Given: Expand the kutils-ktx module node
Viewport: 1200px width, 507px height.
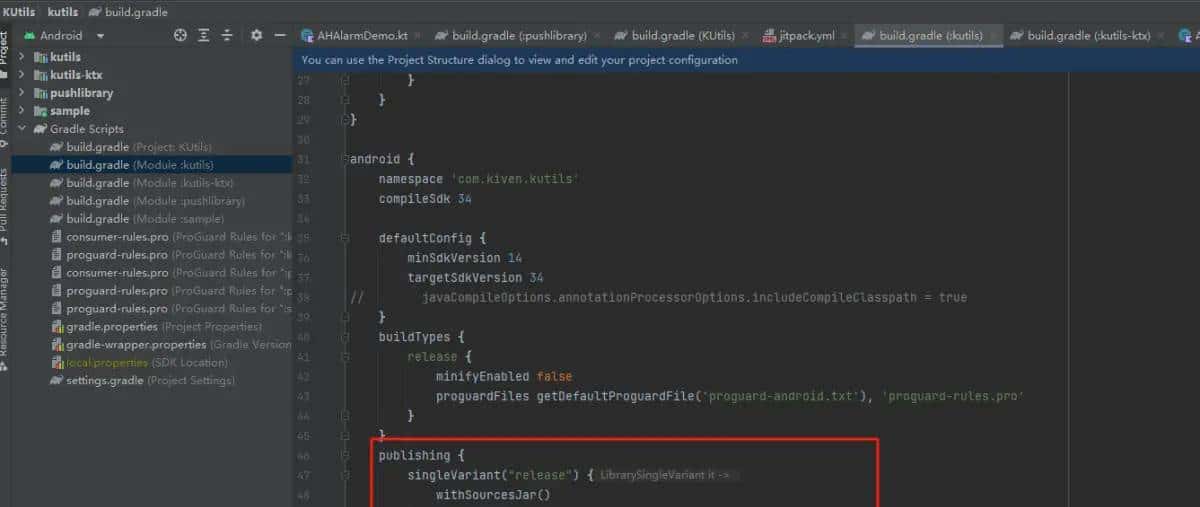Looking at the screenshot, I should click(22, 75).
